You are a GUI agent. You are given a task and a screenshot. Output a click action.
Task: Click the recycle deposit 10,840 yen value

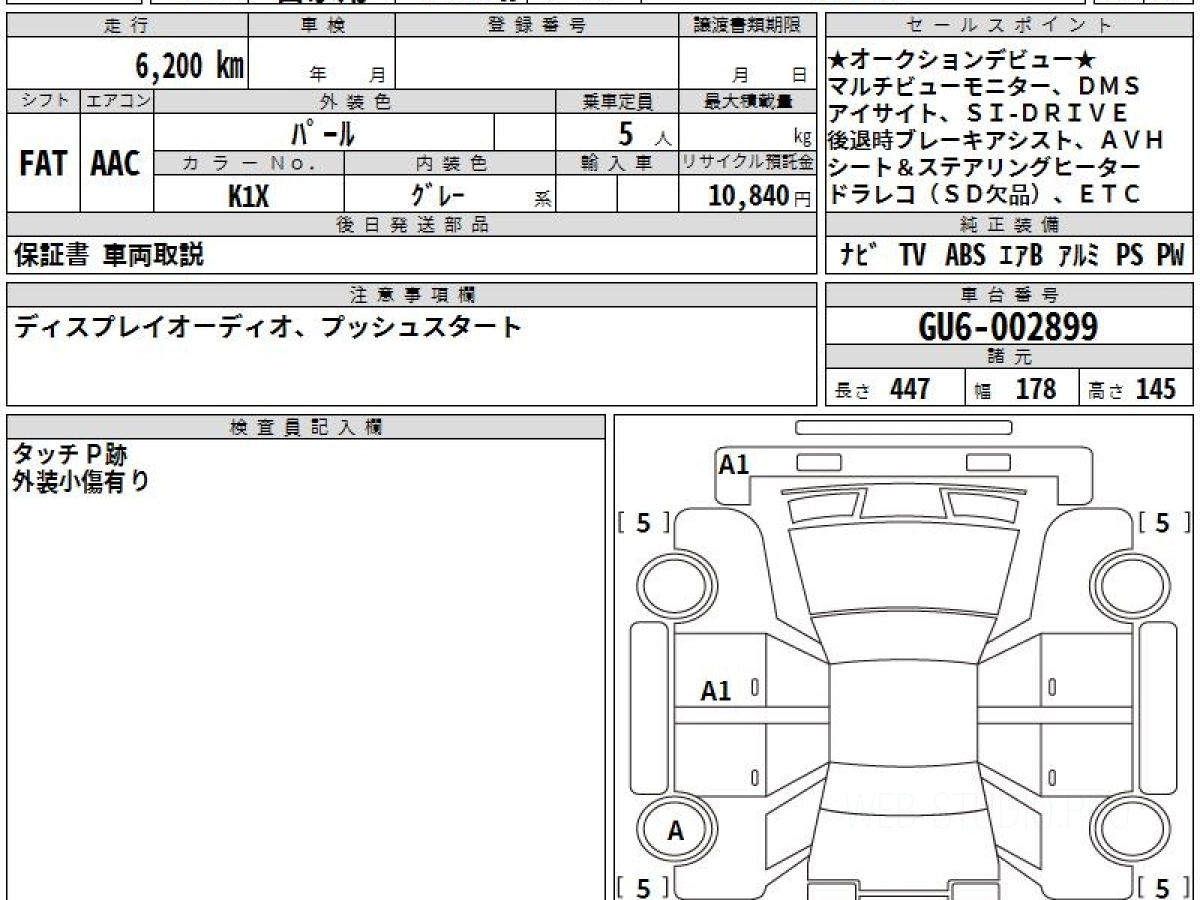[748, 196]
